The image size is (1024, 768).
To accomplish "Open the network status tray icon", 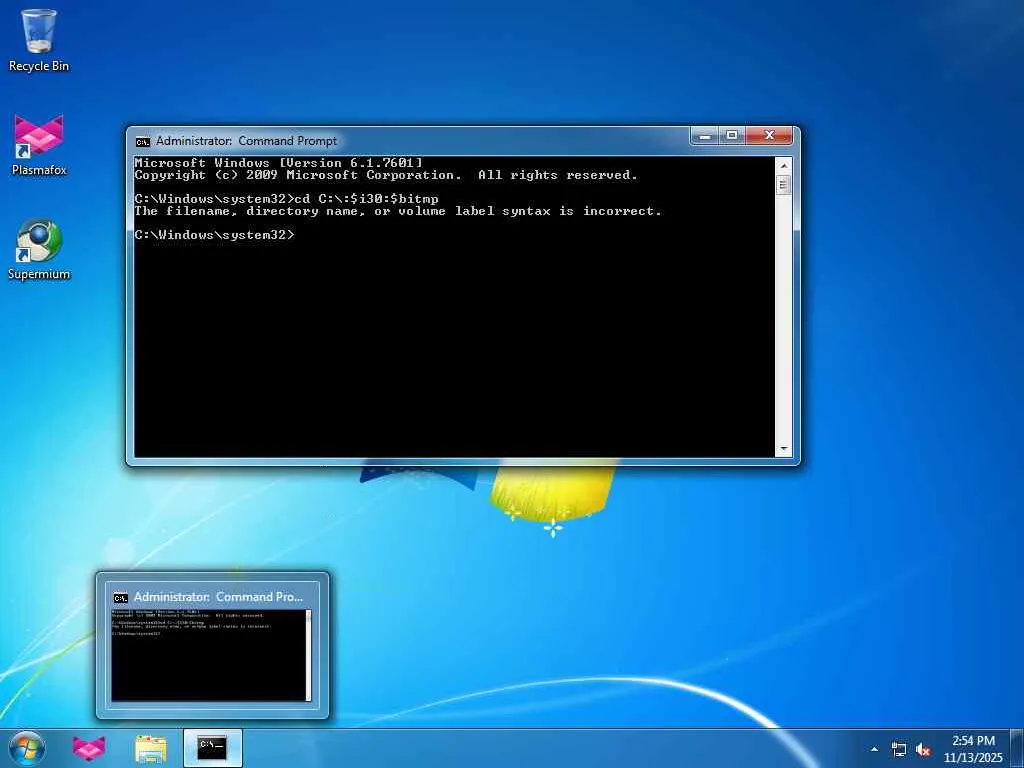I will point(899,749).
